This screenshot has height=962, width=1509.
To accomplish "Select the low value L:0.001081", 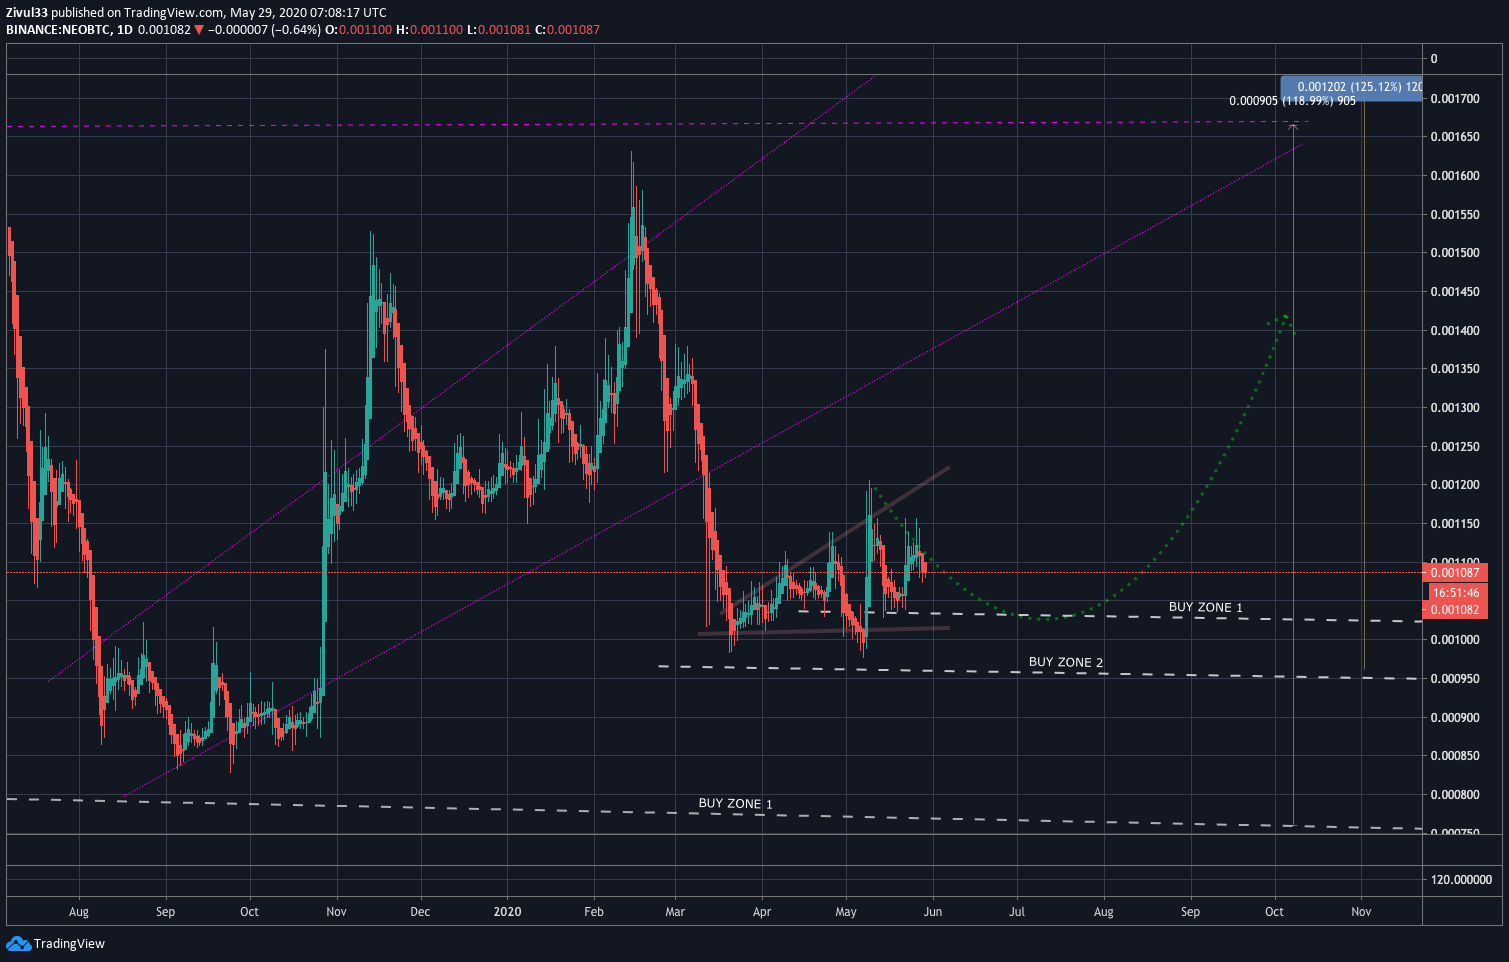I will coord(499,30).
